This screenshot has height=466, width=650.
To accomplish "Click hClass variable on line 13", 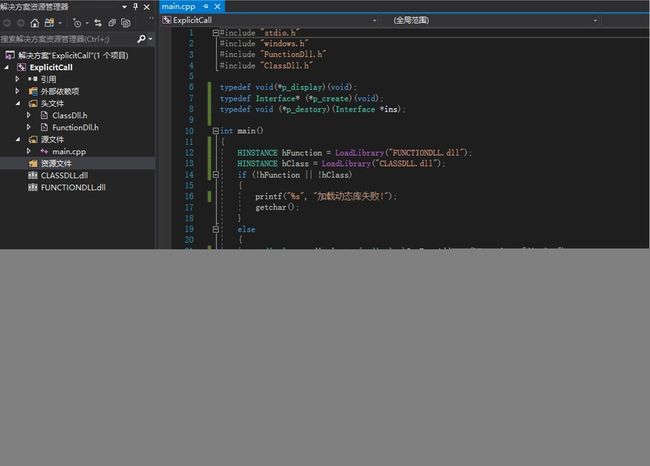I will click(295, 163).
